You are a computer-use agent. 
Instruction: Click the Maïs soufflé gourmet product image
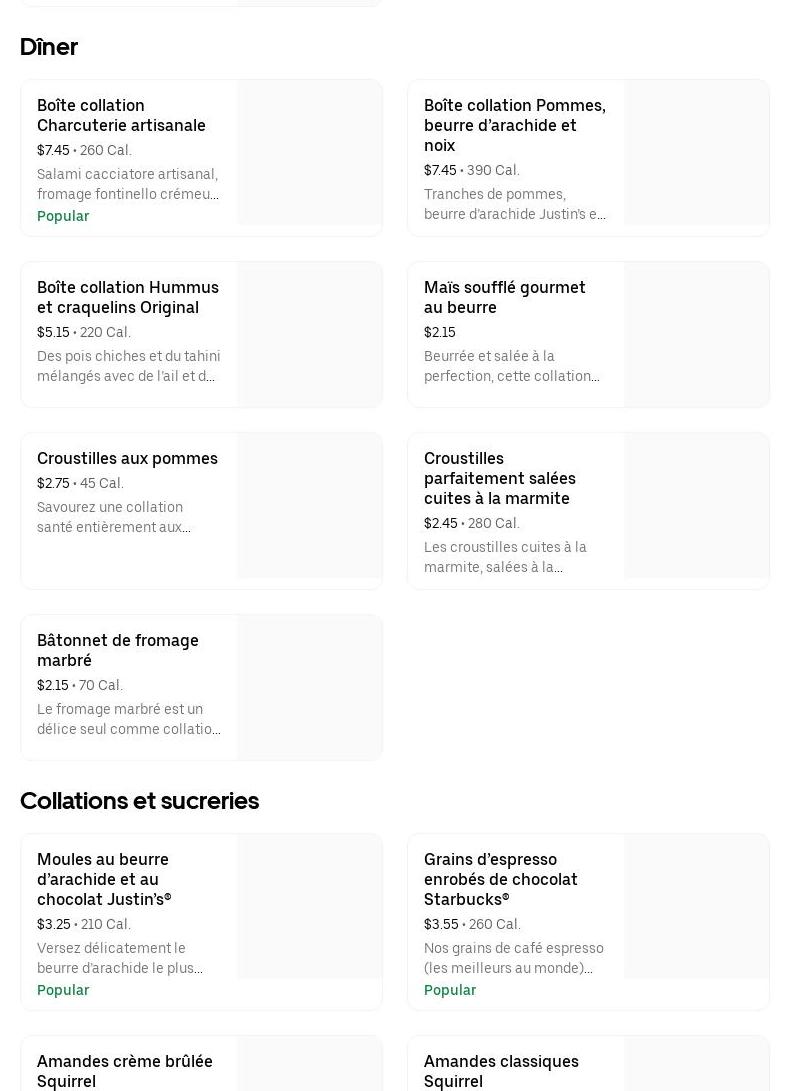click(696, 335)
